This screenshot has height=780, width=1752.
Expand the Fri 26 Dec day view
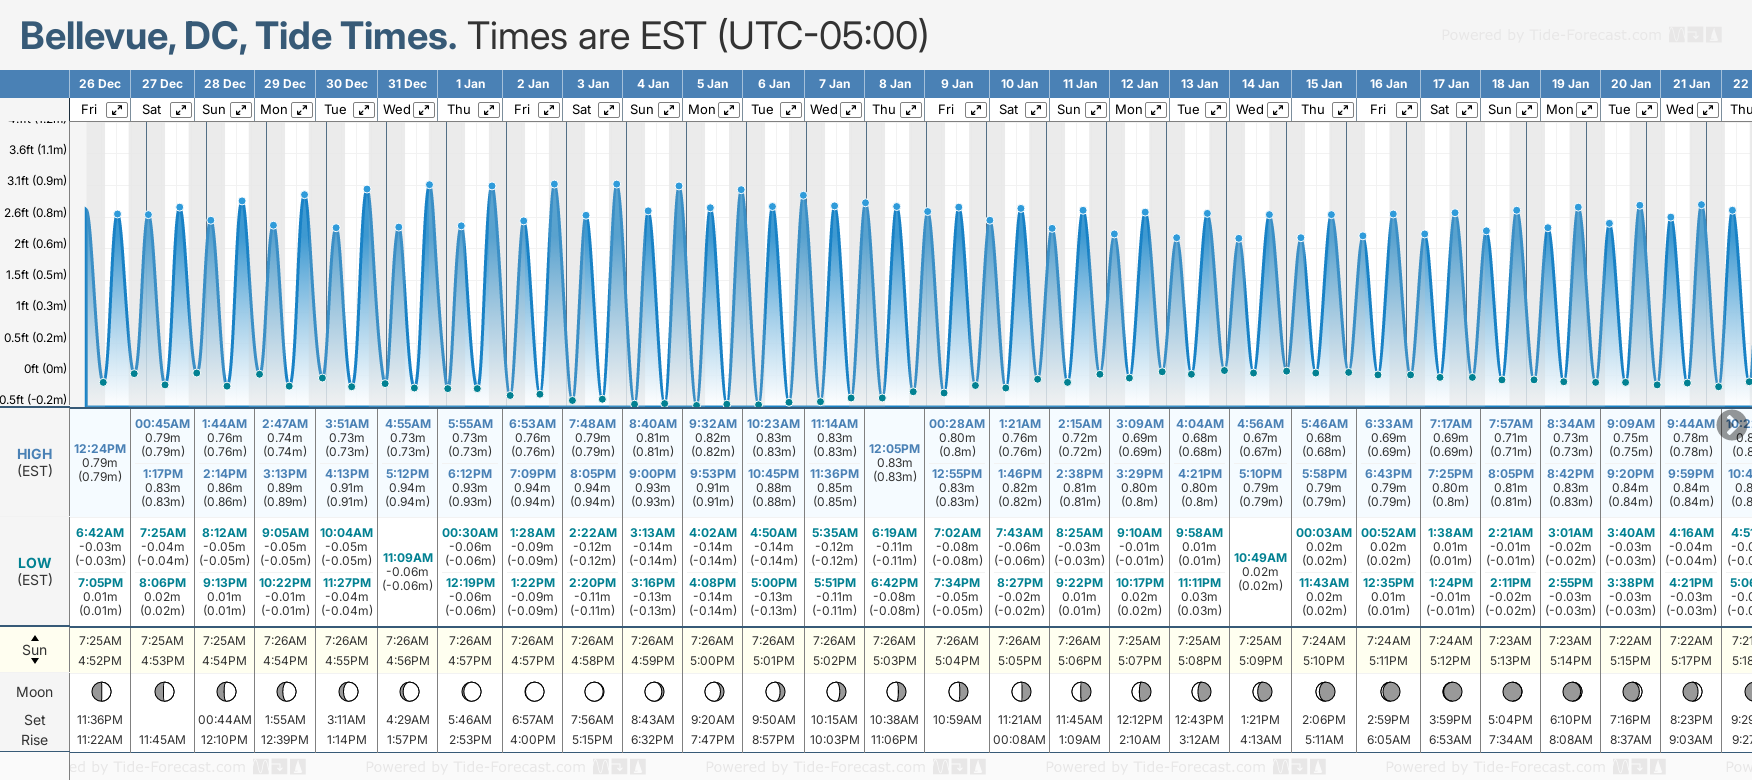coord(117,110)
